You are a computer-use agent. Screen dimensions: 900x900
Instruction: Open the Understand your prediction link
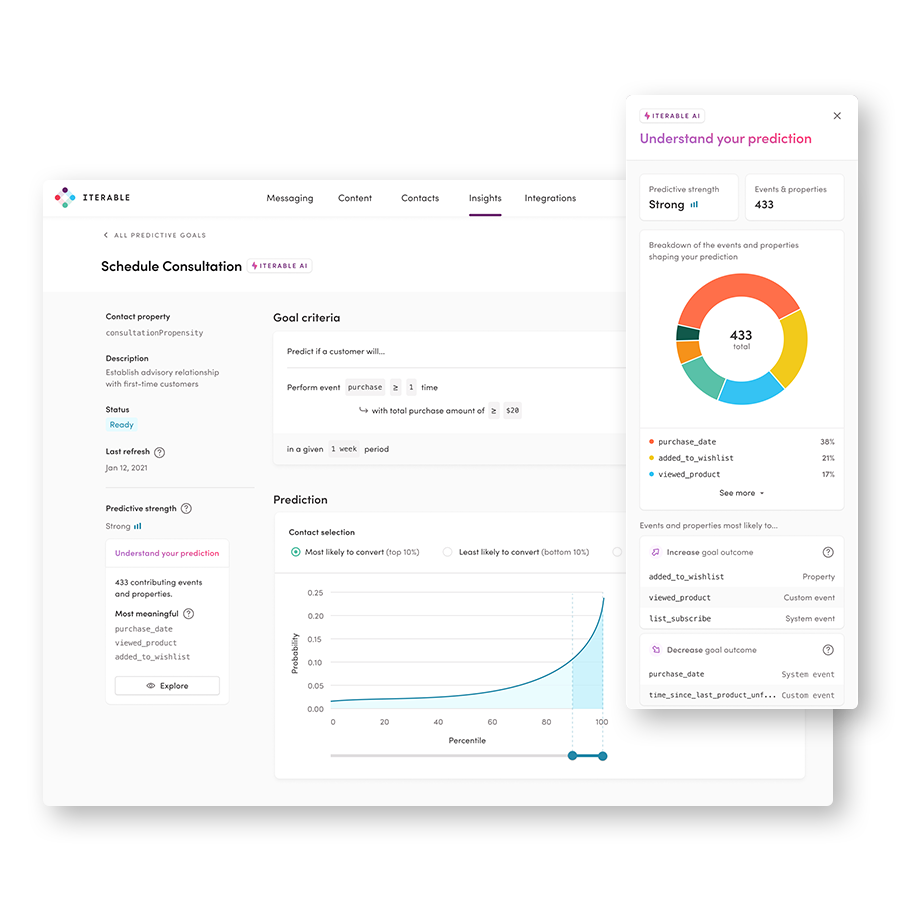(x=167, y=553)
